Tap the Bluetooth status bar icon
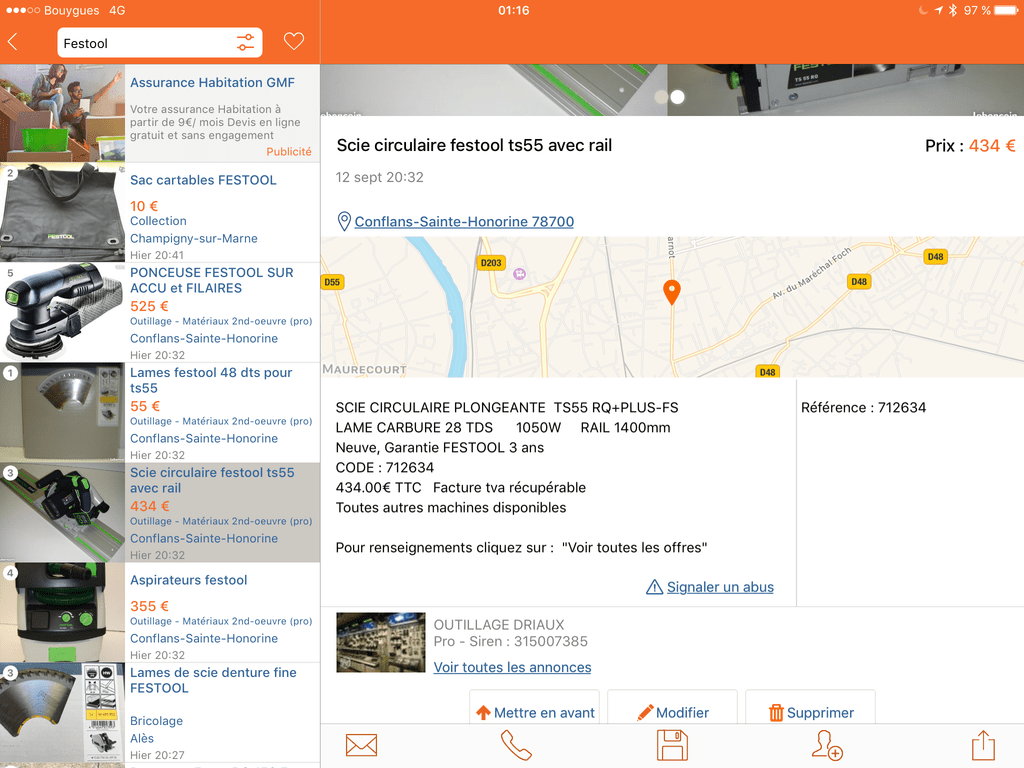 pyautogui.click(x=953, y=10)
